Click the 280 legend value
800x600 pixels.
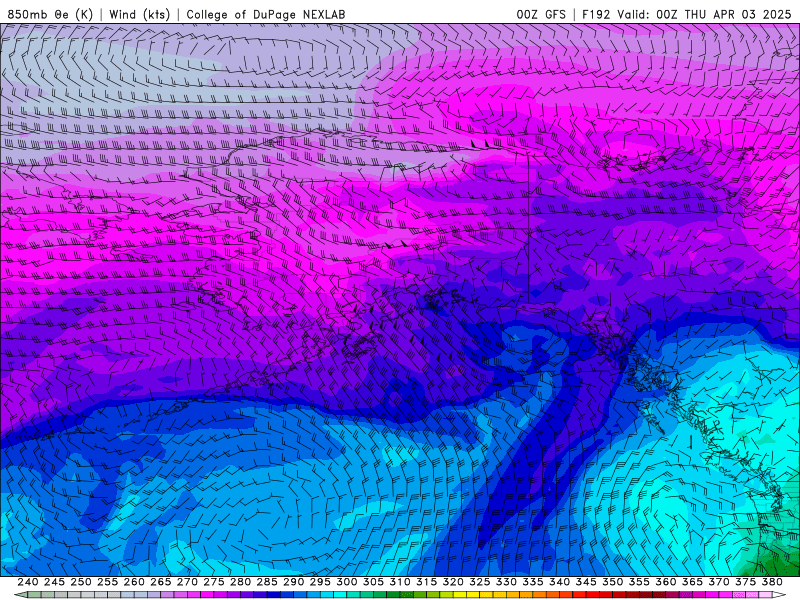[240, 582]
